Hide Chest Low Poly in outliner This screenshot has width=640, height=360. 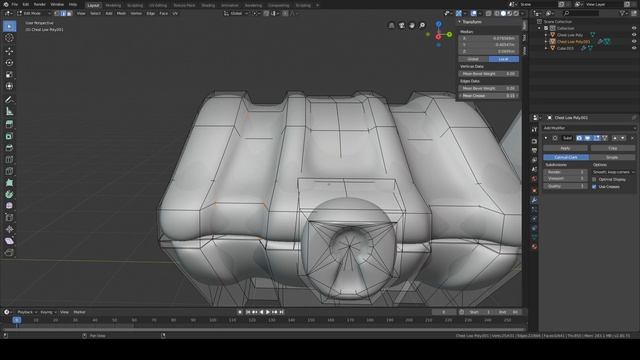tap(634, 35)
